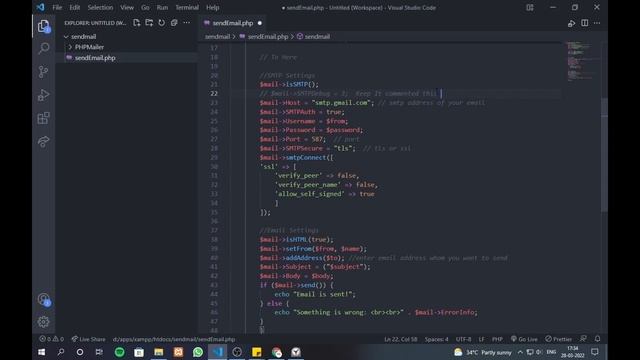
Task: Split the editor to the right
Action: point(584,23)
